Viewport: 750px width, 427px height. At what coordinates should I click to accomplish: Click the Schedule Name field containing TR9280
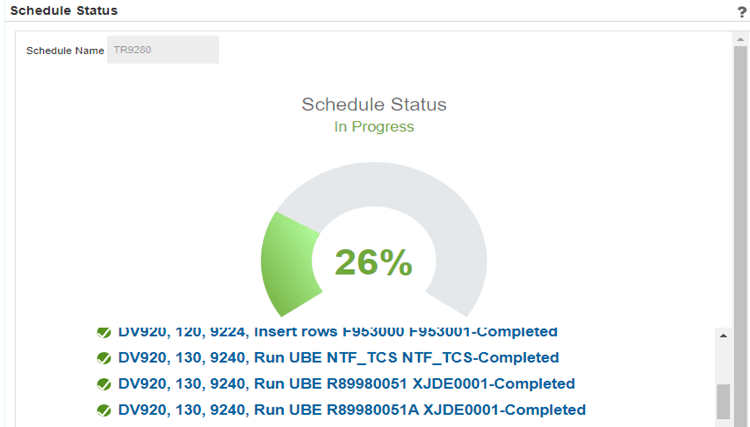tap(163, 50)
